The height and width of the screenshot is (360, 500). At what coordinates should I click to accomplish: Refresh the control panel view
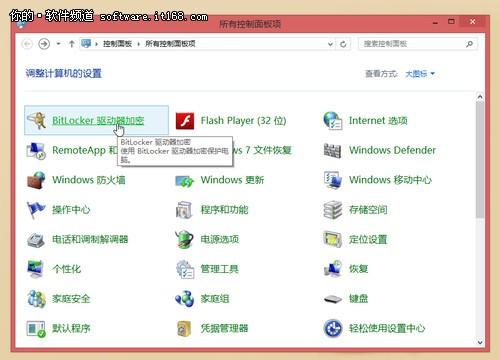coord(343,44)
